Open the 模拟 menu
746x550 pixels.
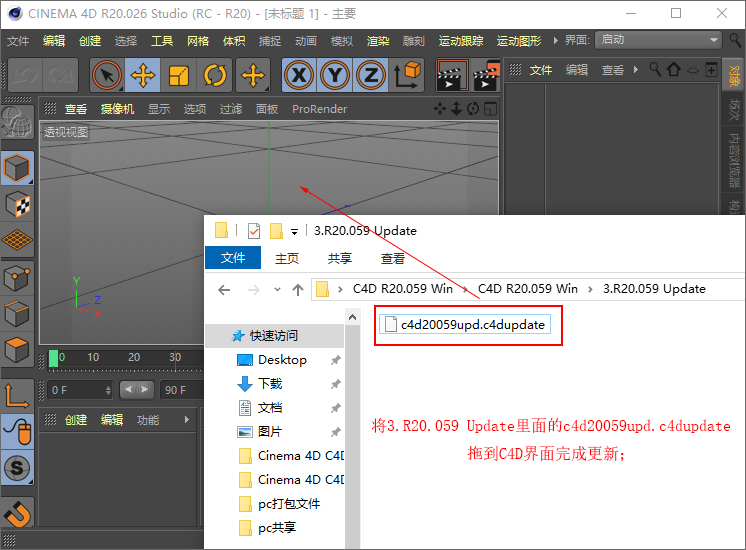tap(342, 41)
